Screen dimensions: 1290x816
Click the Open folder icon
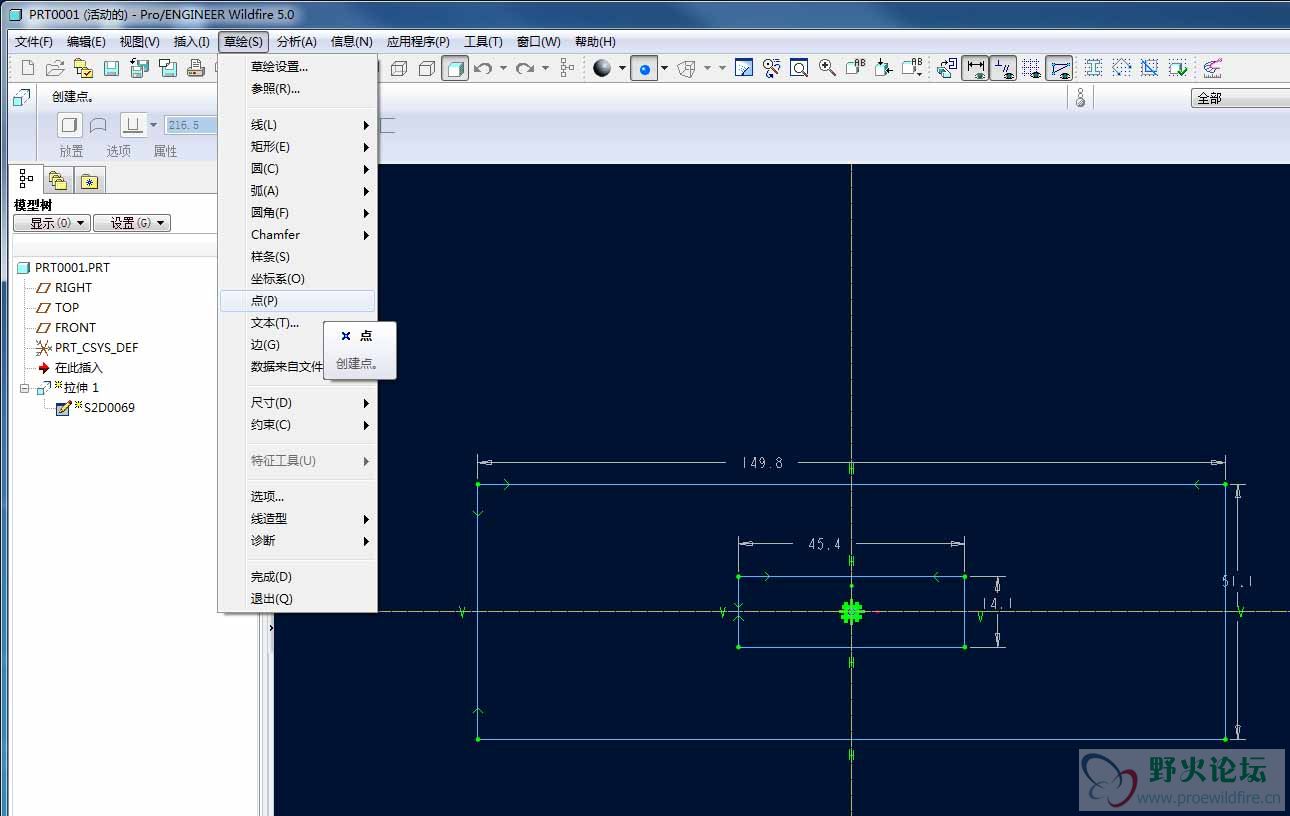[56, 68]
